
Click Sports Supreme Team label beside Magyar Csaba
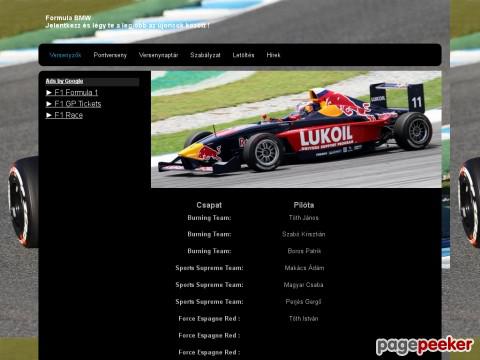[209, 285]
